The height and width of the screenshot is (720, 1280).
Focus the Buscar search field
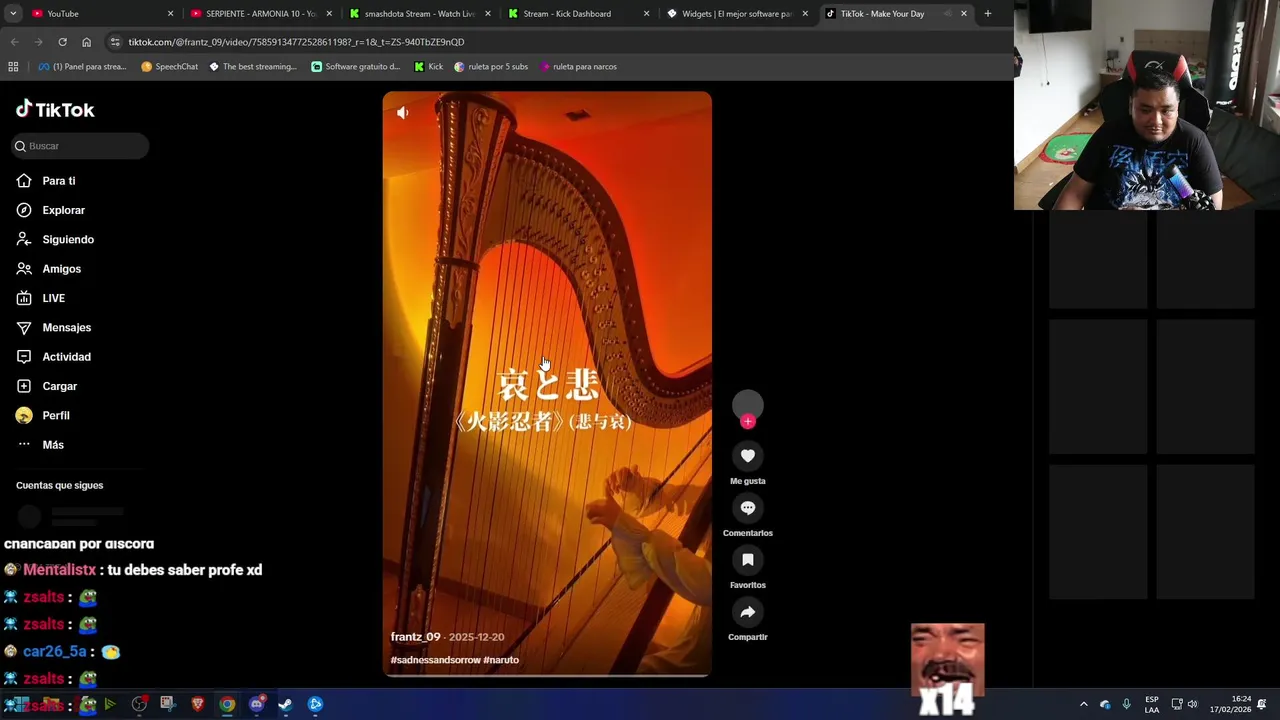click(x=80, y=146)
